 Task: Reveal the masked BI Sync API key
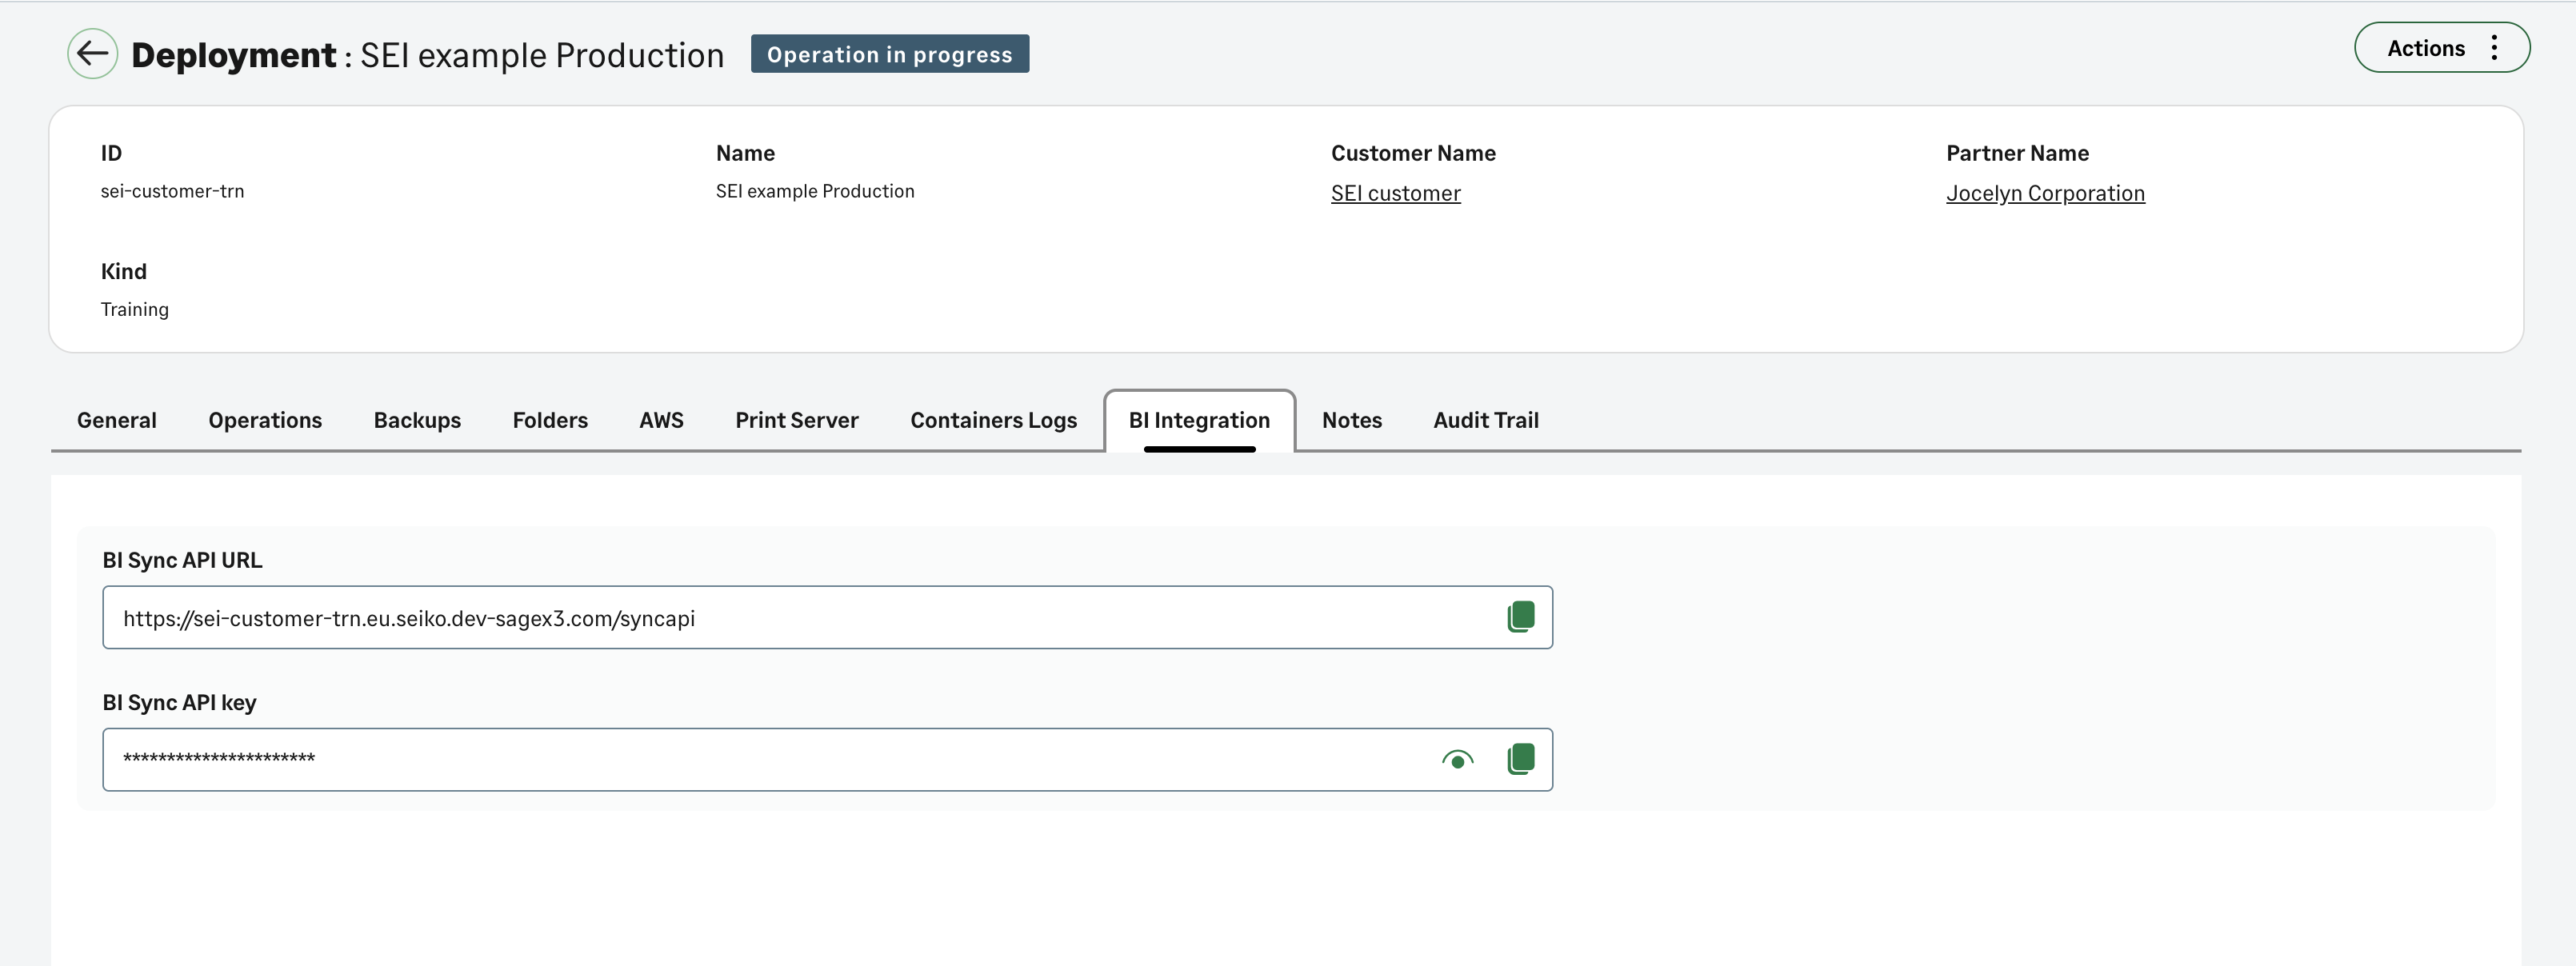coord(1457,760)
